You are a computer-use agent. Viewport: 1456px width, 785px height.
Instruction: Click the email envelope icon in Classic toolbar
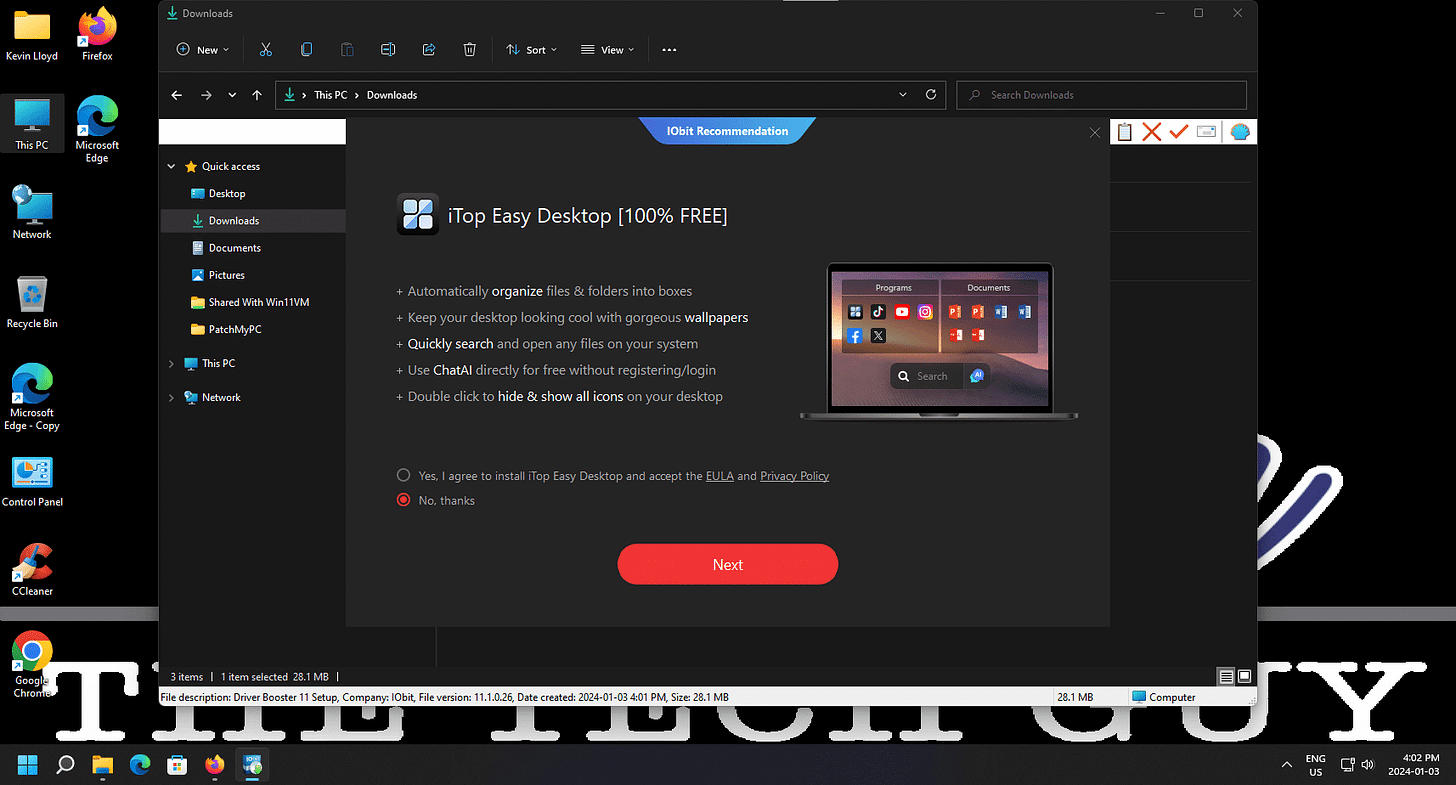click(x=1206, y=132)
